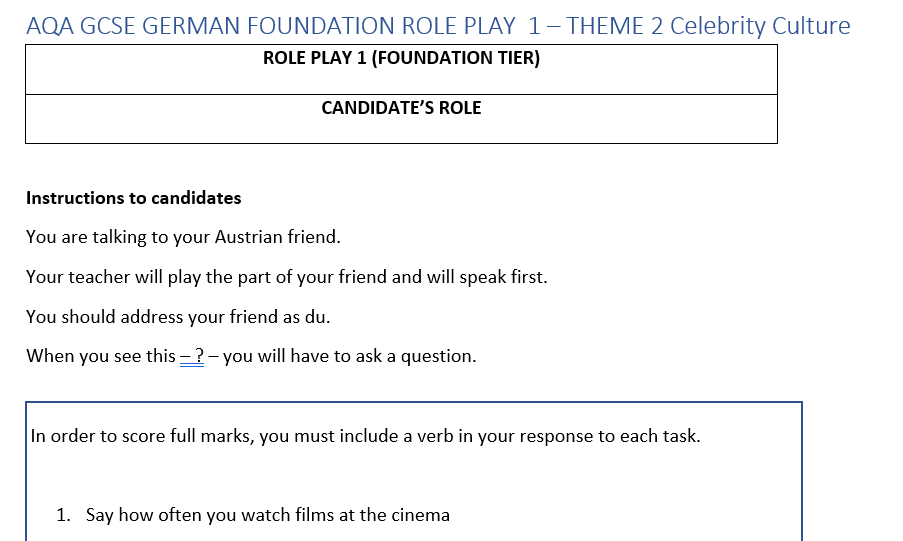Click the CANDIDATE'S ROLE table cell text

coord(401,108)
